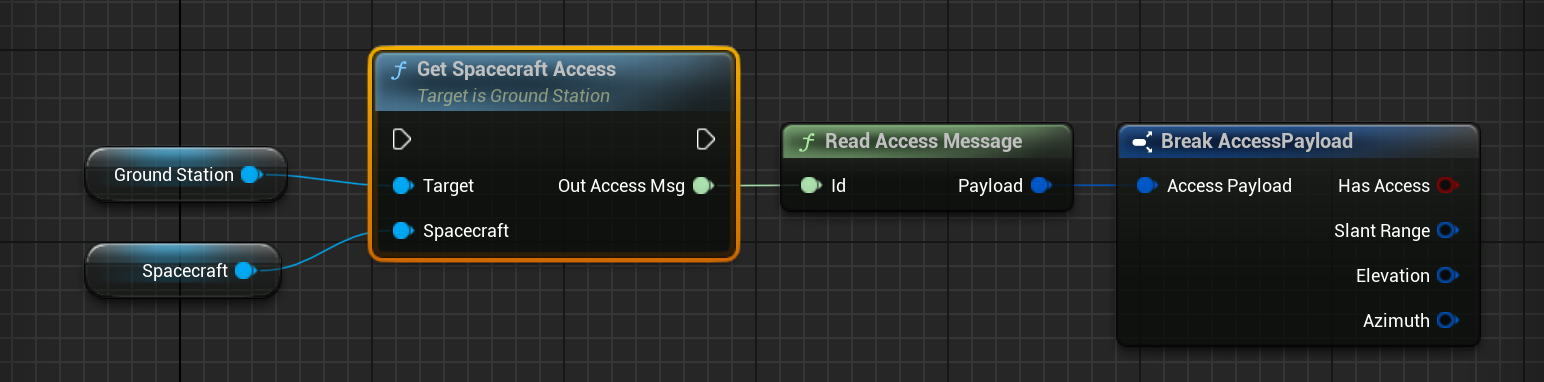
Task: Click the Ground Station variable output pin
Action: 251,175
